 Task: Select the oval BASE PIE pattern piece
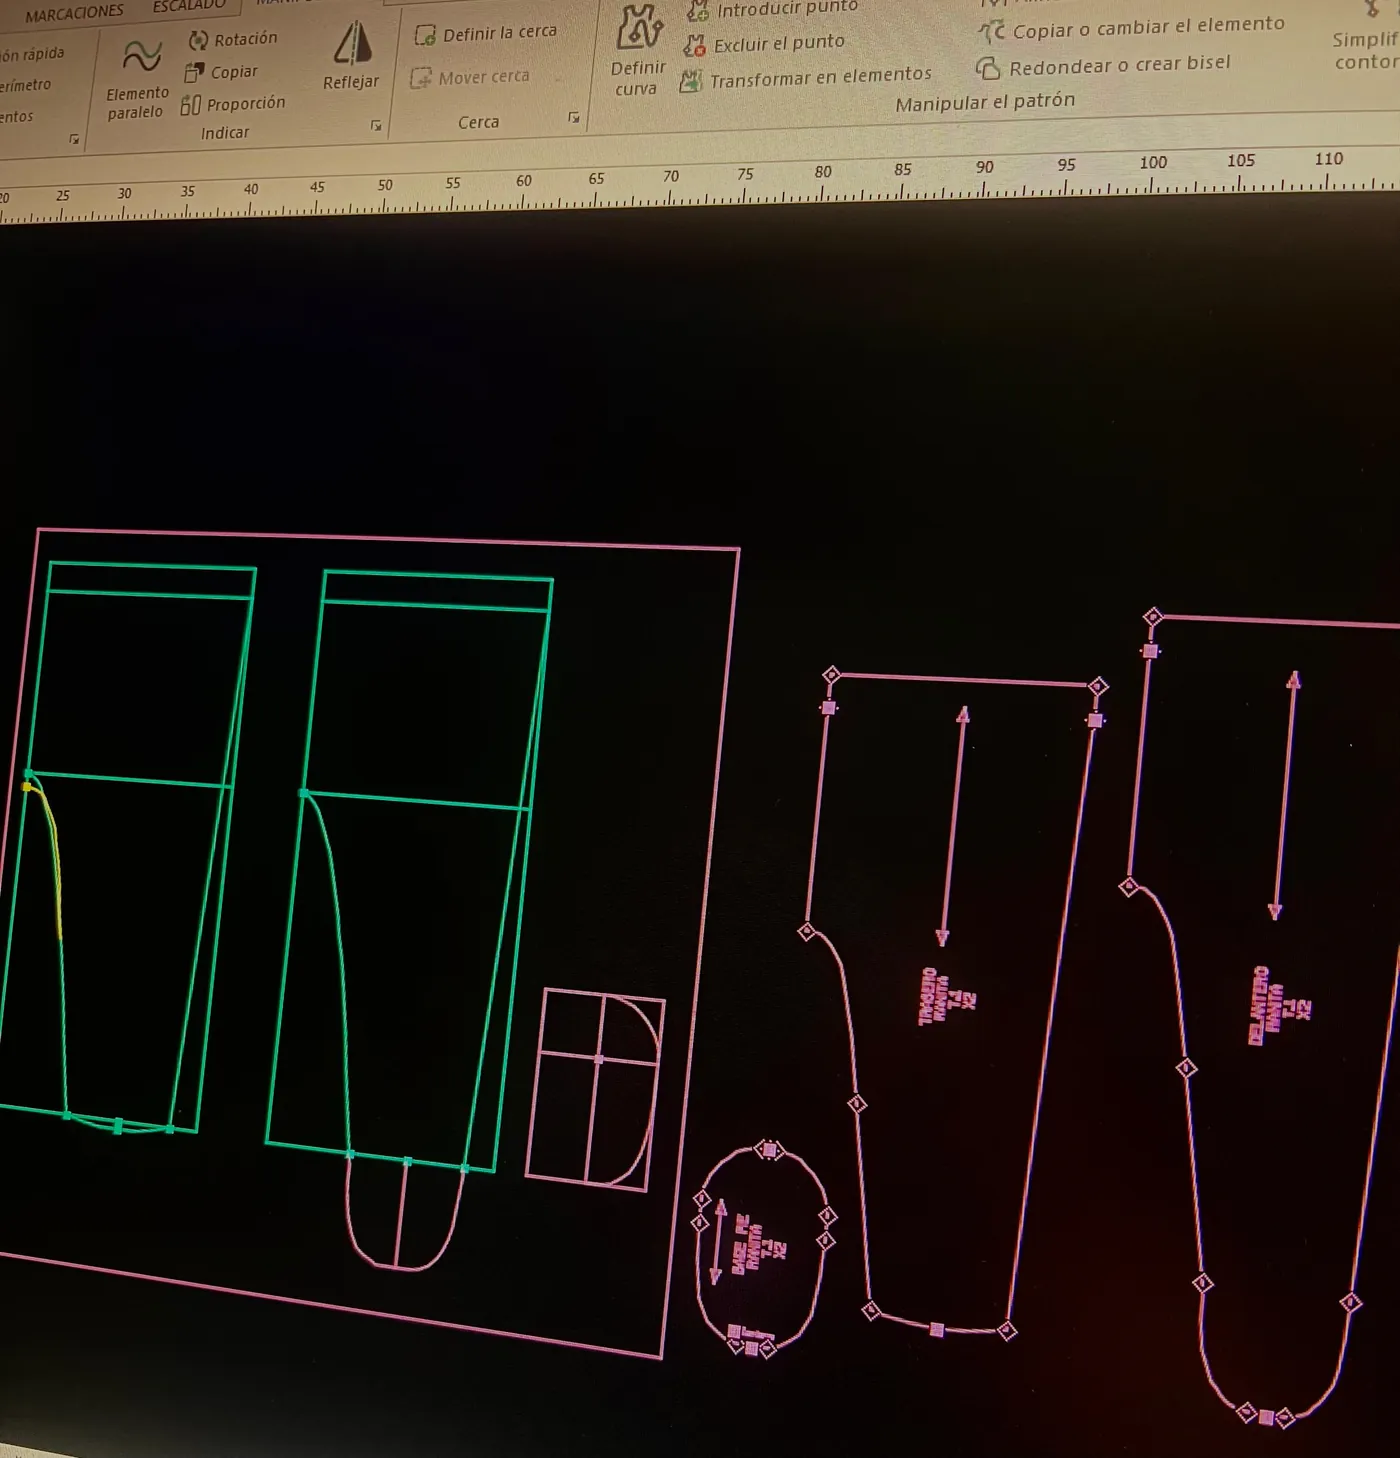click(763, 1250)
